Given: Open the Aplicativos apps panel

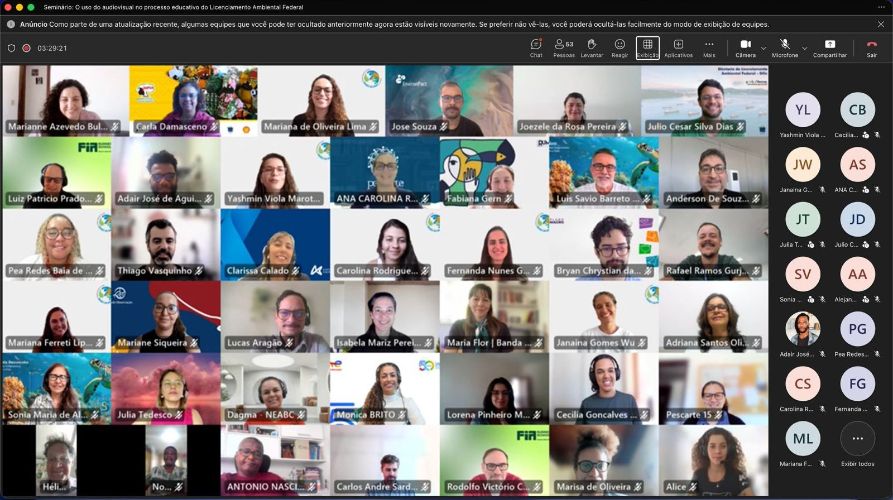Looking at the screenshot, I should (678, 47).
